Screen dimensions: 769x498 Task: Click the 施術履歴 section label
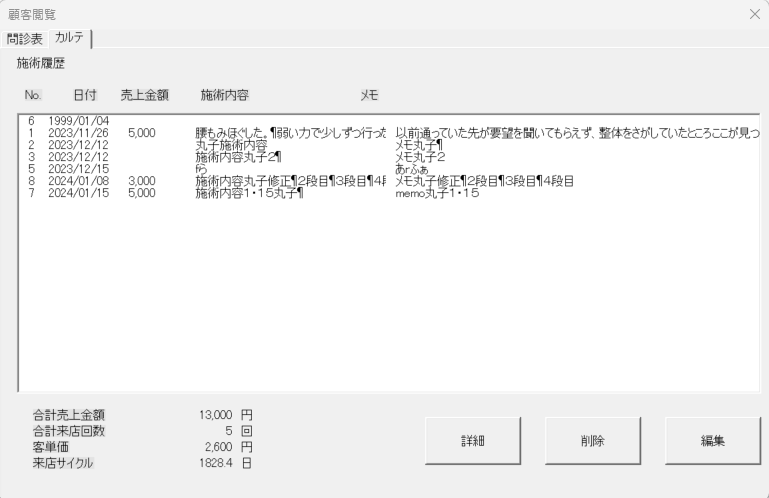41,63
